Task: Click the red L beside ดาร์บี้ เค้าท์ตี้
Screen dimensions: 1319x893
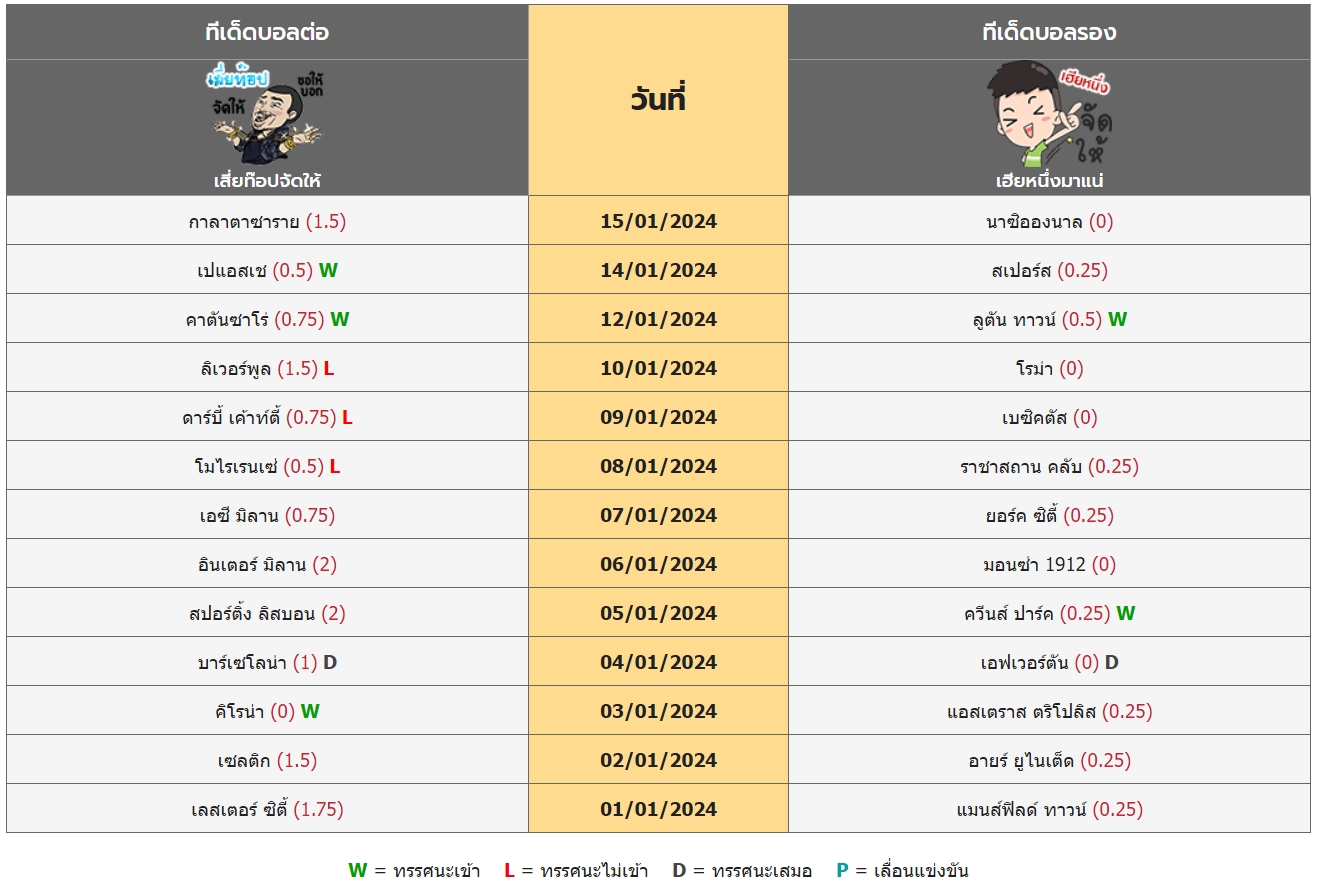Action: pyautogui.click(x=347, y=417)
